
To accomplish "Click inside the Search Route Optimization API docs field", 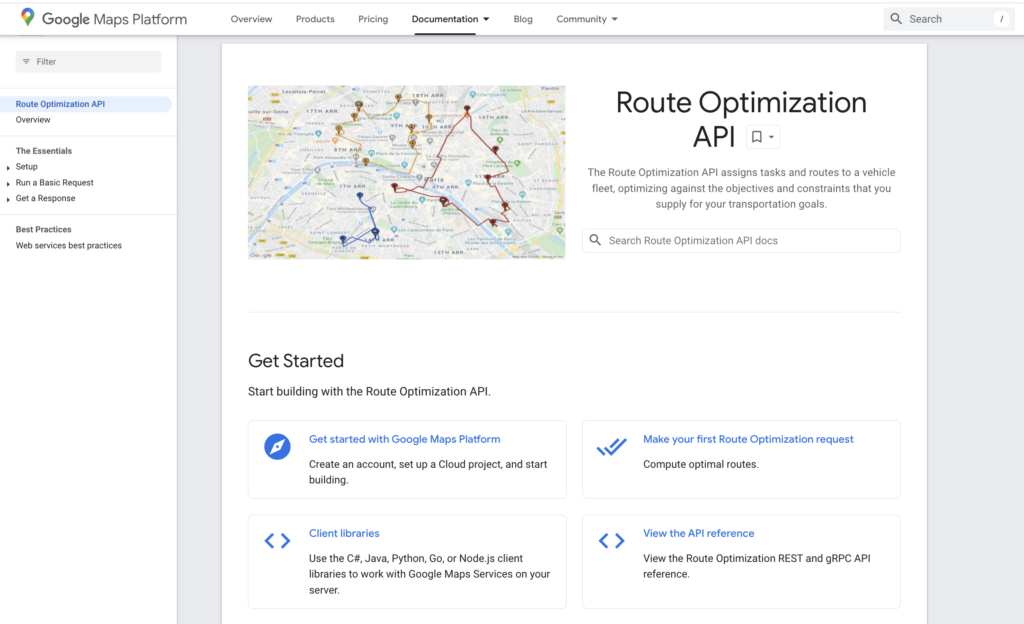I will (x=740, y=240).
